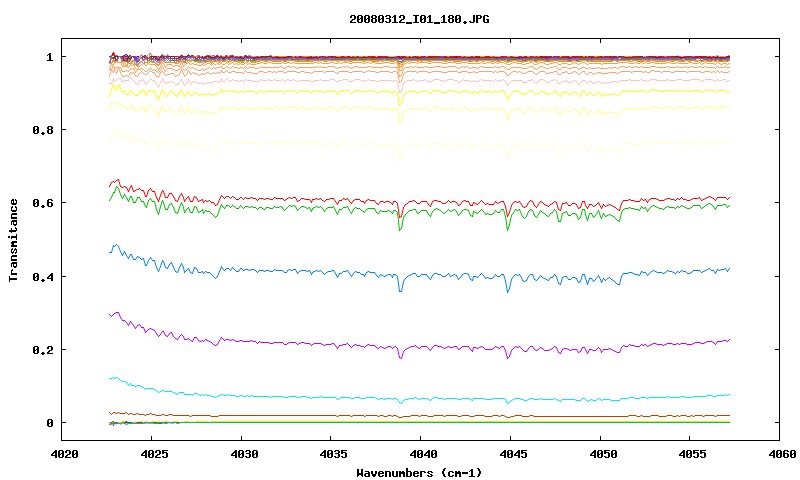
Task: Click the x-axis tick label 4035
Action: [333, 454]
